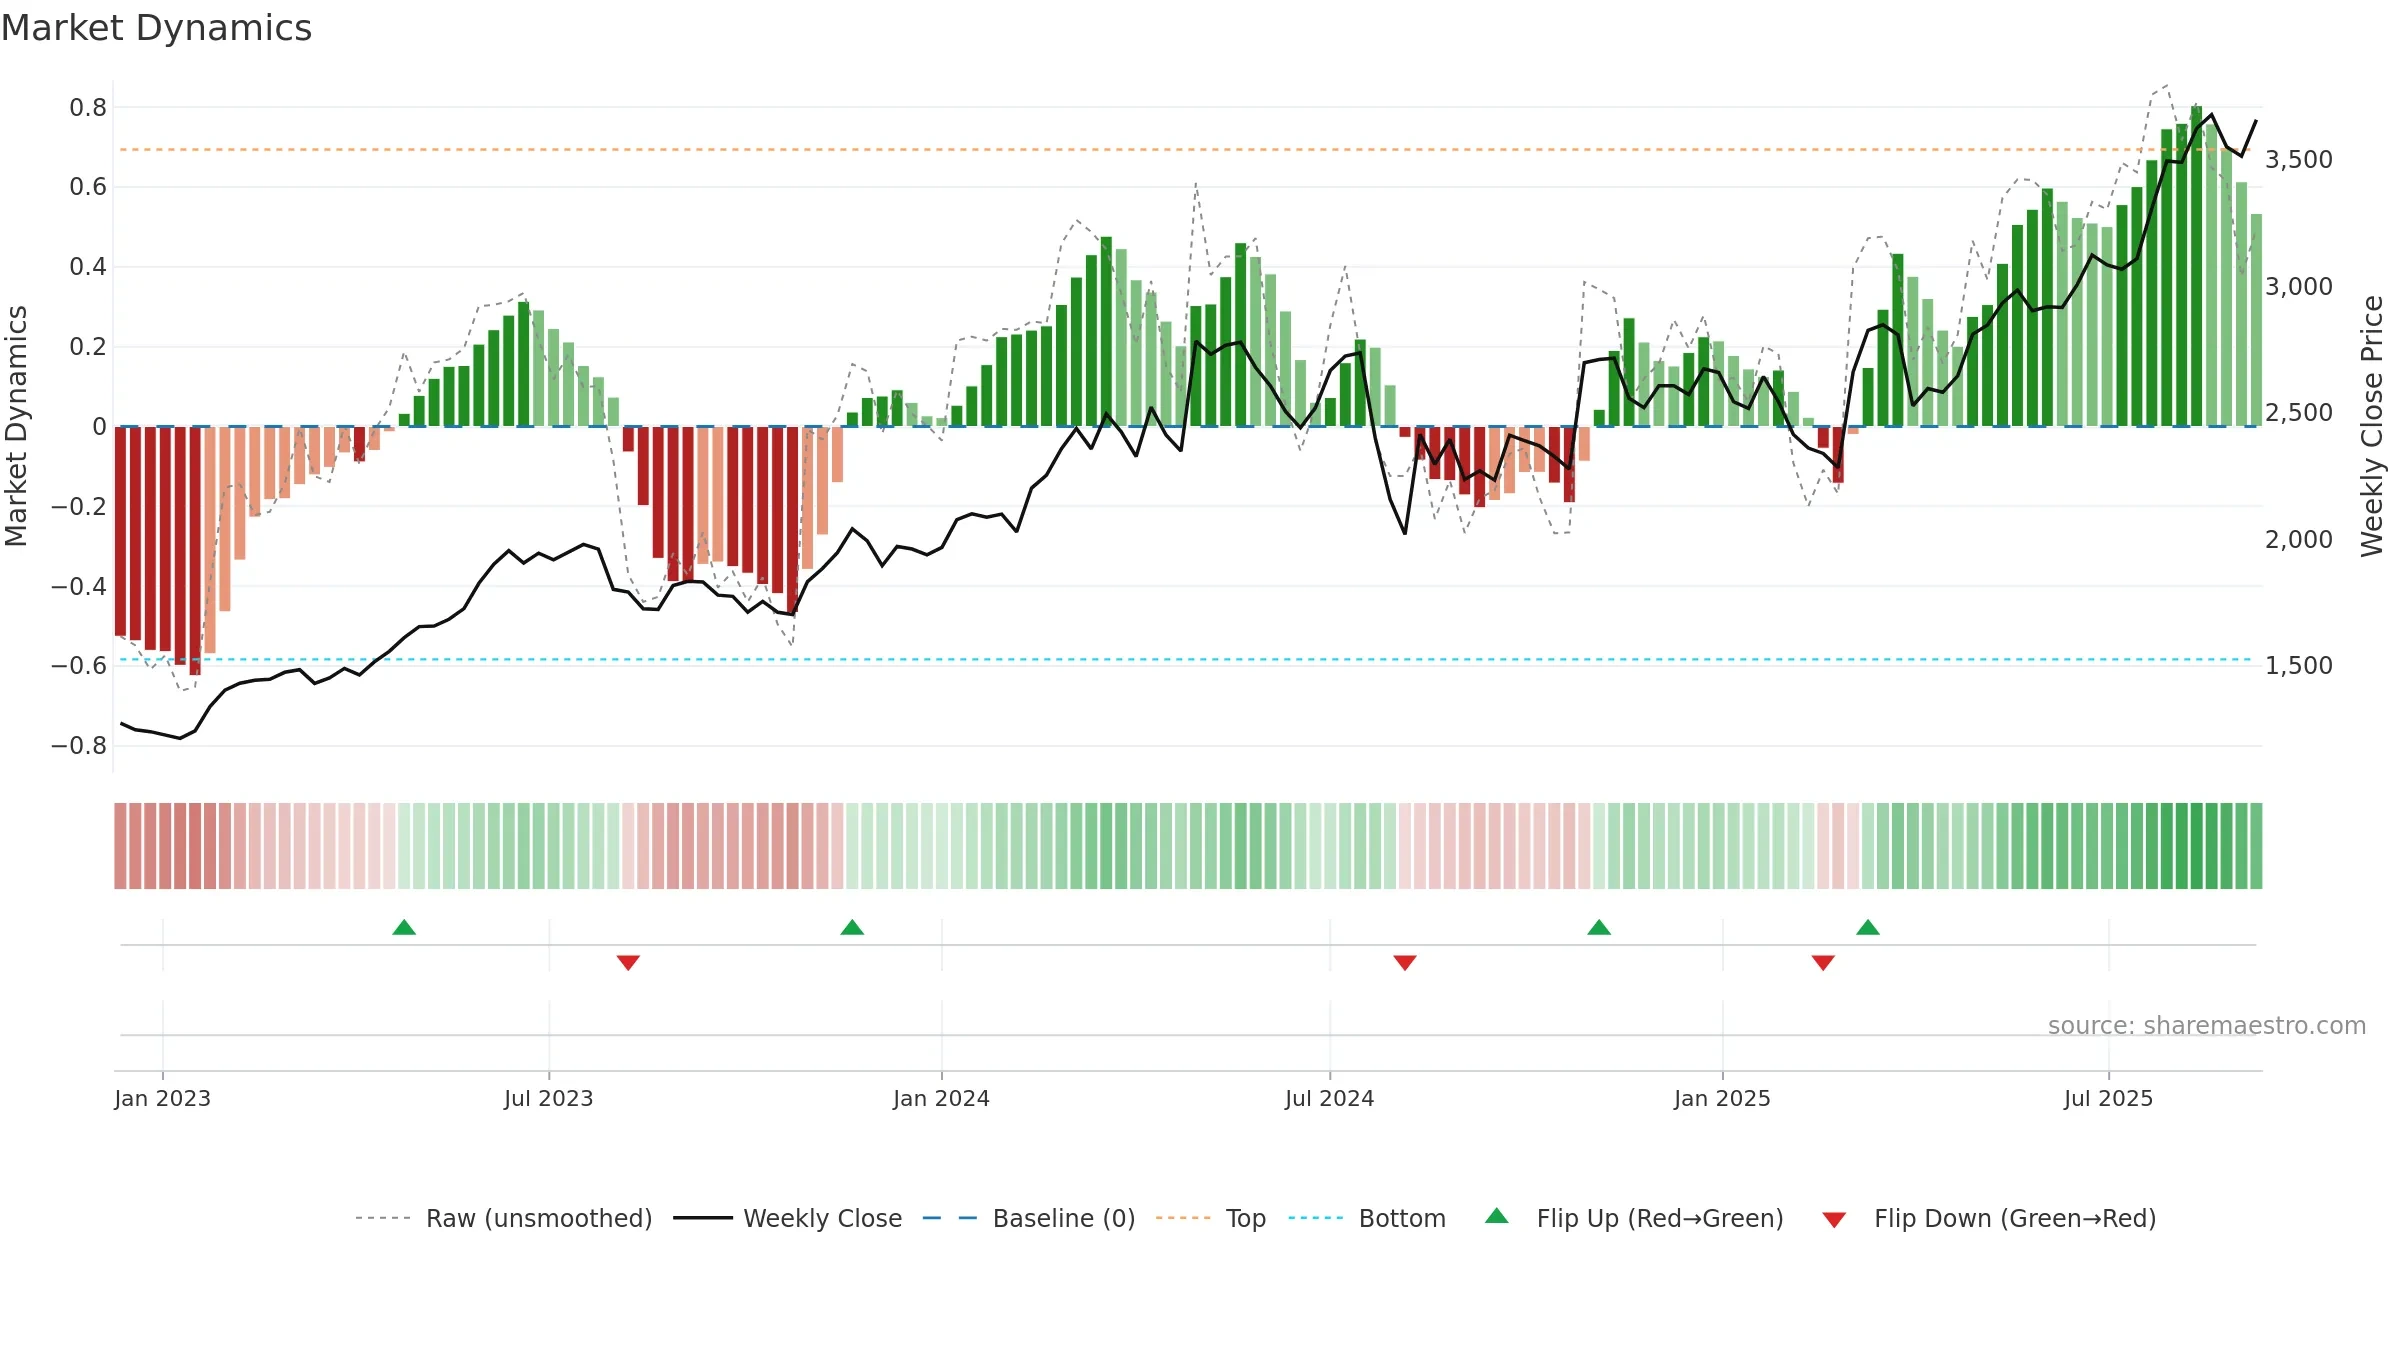Click the dark red heatmap cell at far left
Image resolution: width=2400 pixels, height=1350 pixels.
click(x=120, y=846)
